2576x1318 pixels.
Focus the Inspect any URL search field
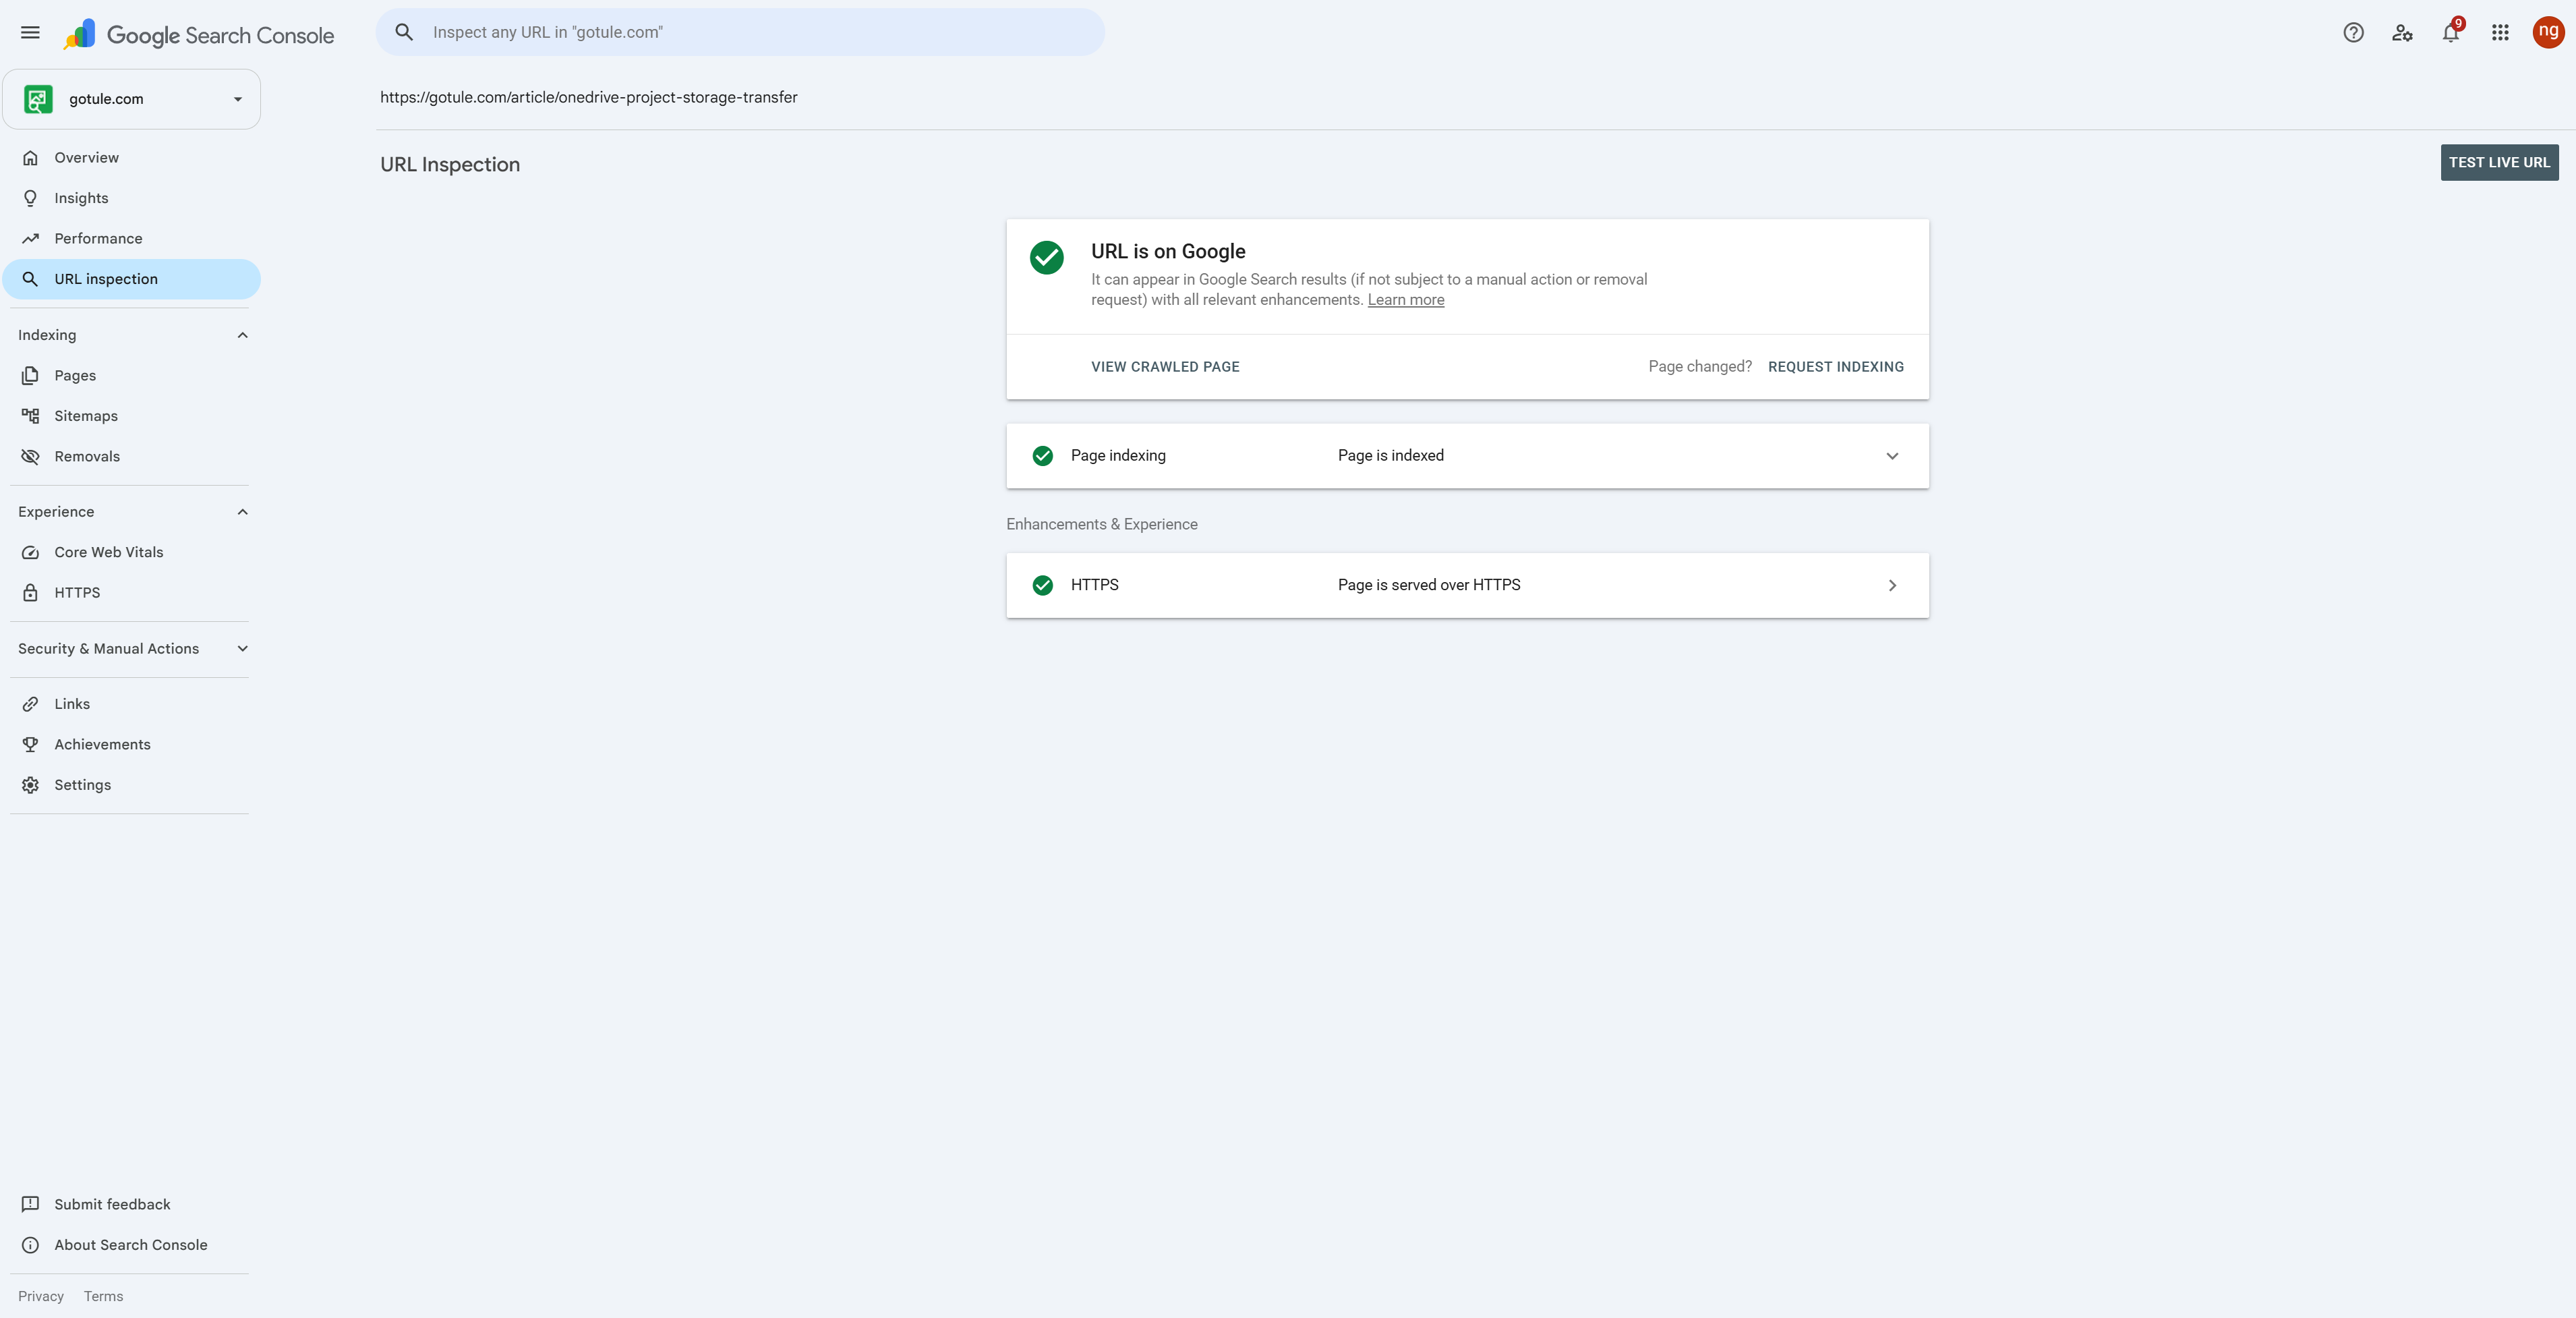740,32
